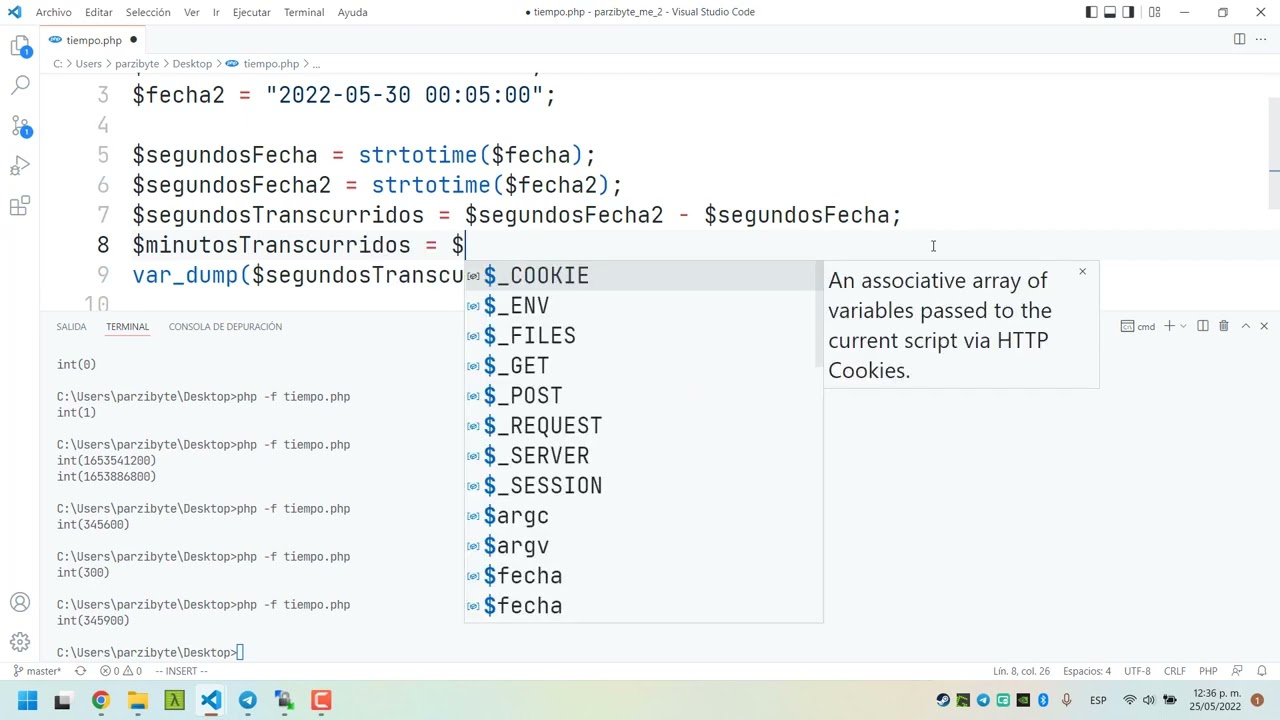This screenshot has height=720, width=1280.
Task: Open File Explorer from taskbar
Action: (x=137, y=700)
